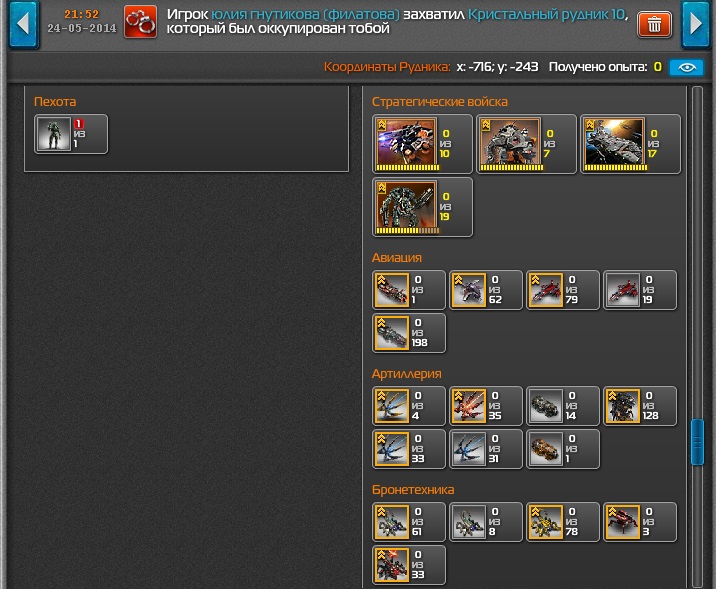The height and width of the screenshot is (589, 716).
Task: Select strategic mech unit 0 of 7
Action: [526, 144]
